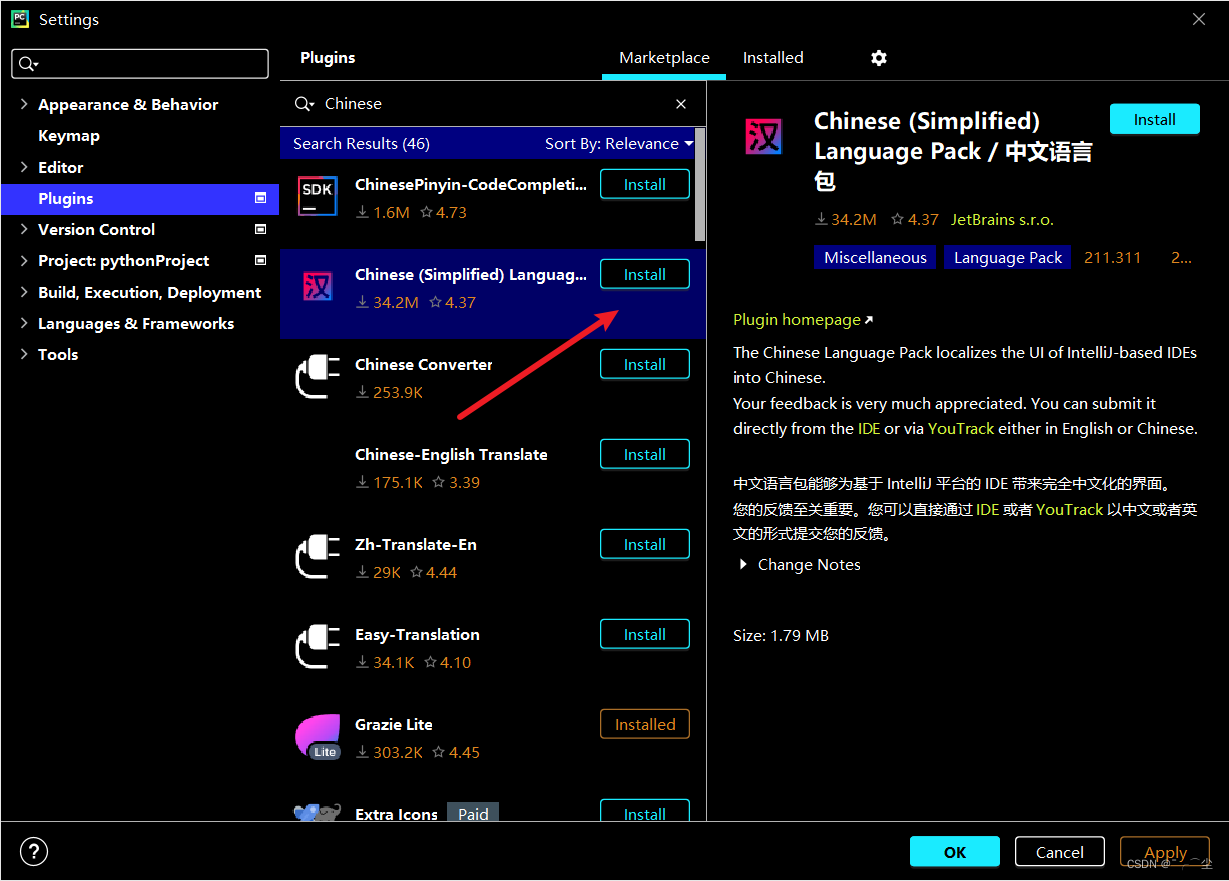
Task: Click Install button in plugin details panel
Action: pos(1155,119)
